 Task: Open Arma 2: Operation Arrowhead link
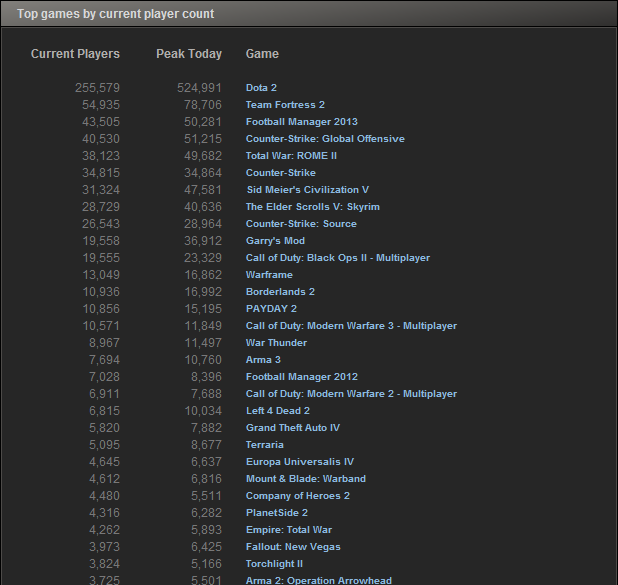319,580
